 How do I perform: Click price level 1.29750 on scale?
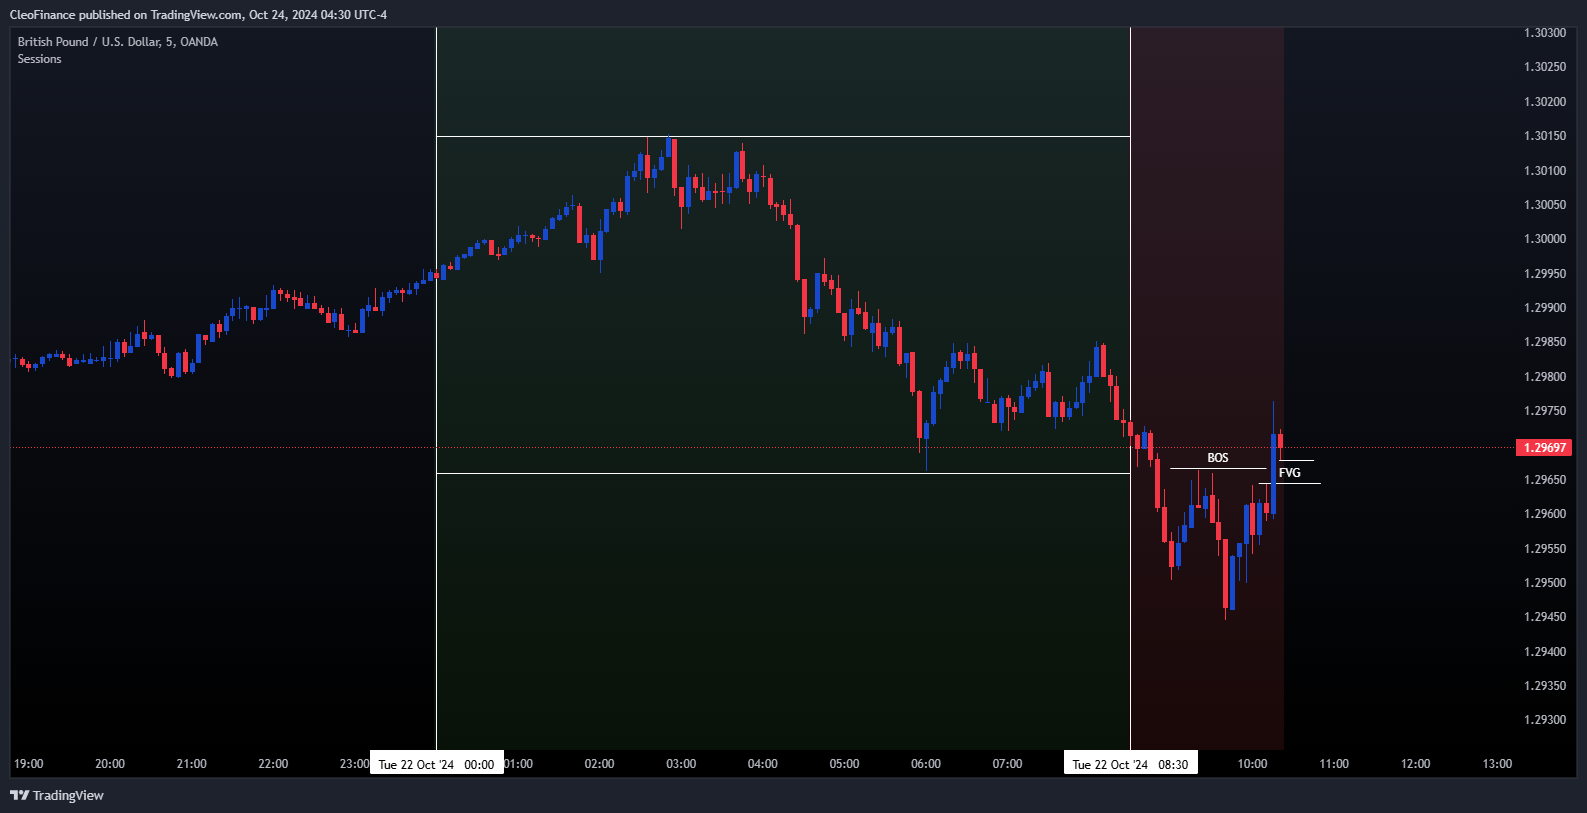point(1545,411)
